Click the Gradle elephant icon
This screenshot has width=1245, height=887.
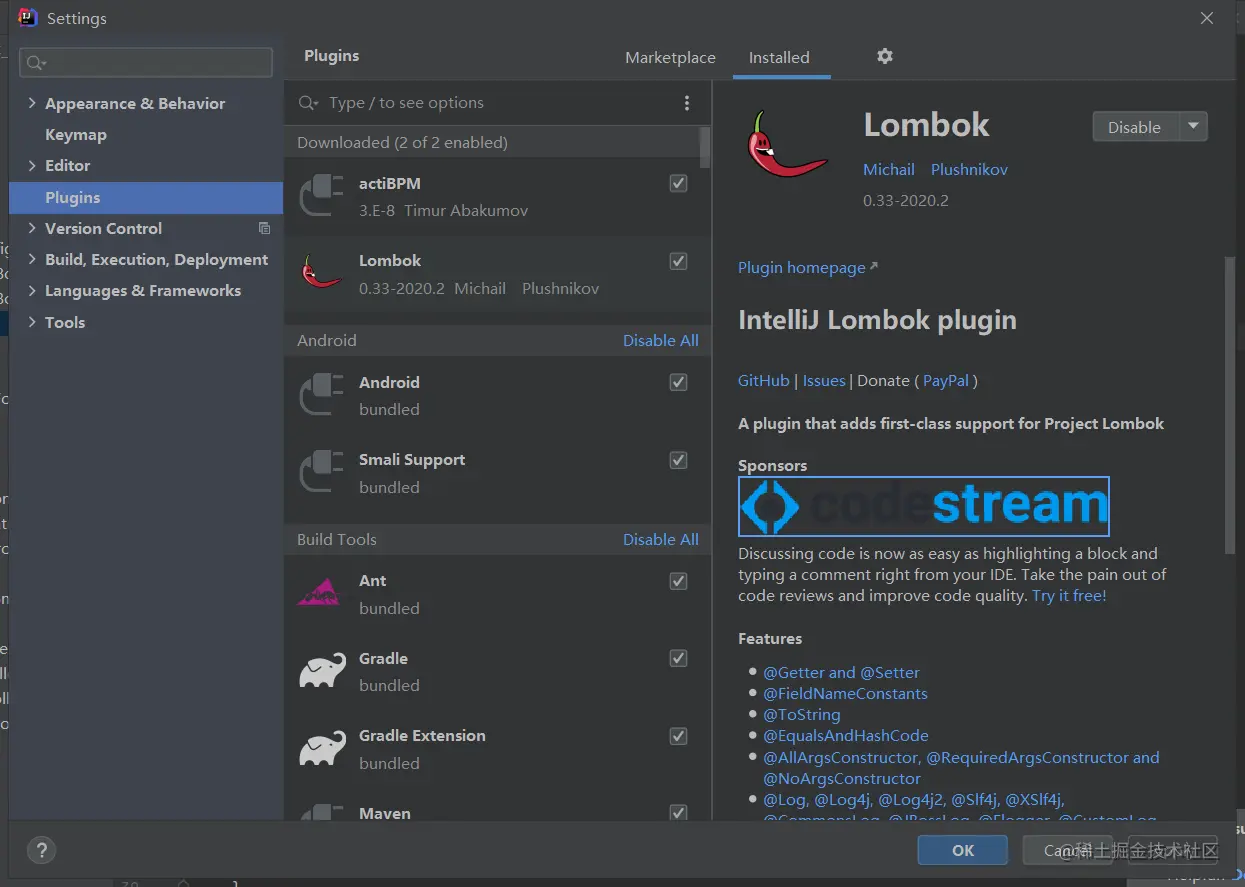322,671
